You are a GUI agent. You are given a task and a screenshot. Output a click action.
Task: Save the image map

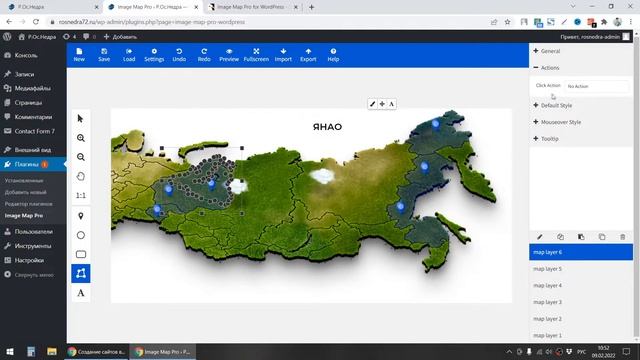[x=104, y=55]
